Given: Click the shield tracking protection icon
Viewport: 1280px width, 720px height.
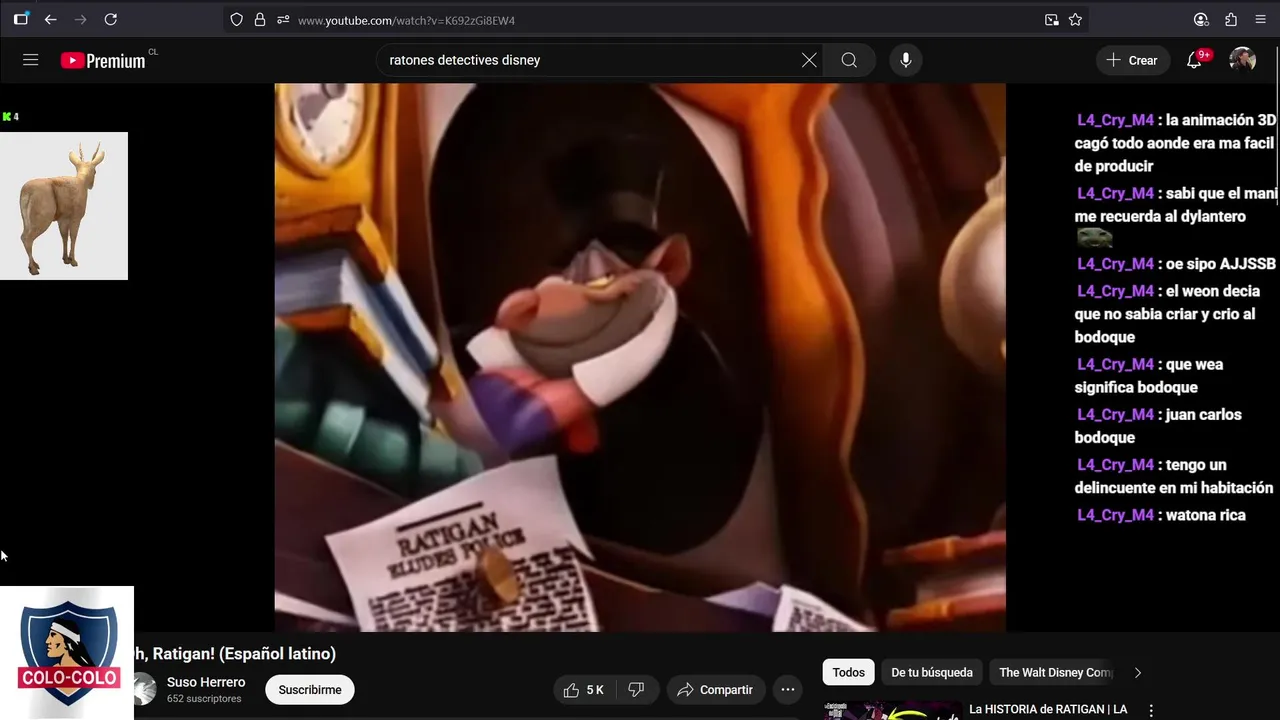Looking at the screenshot, I should (x=236, y=20).
